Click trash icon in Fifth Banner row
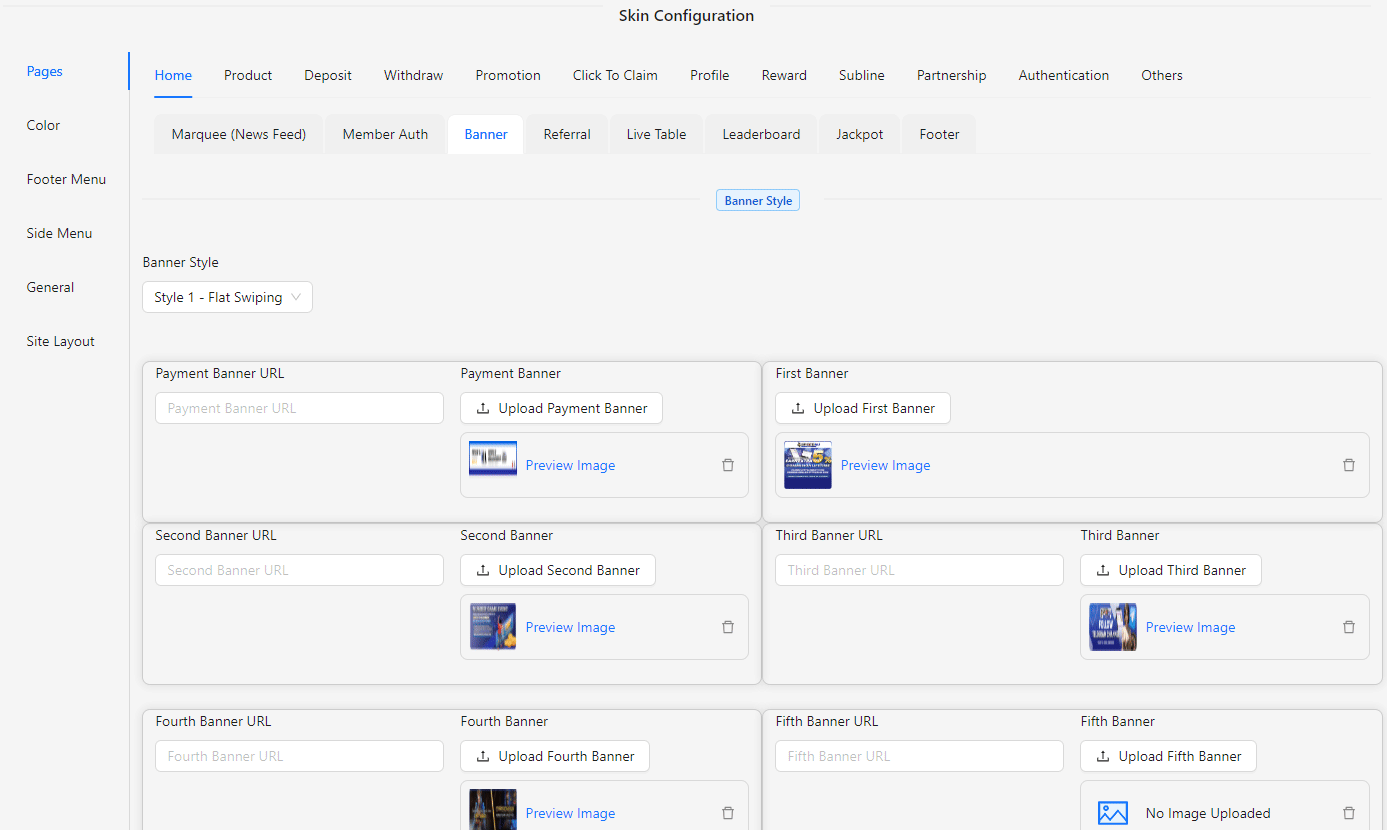Viewport: 1387px width, 830px height. tap(1349, 813)
